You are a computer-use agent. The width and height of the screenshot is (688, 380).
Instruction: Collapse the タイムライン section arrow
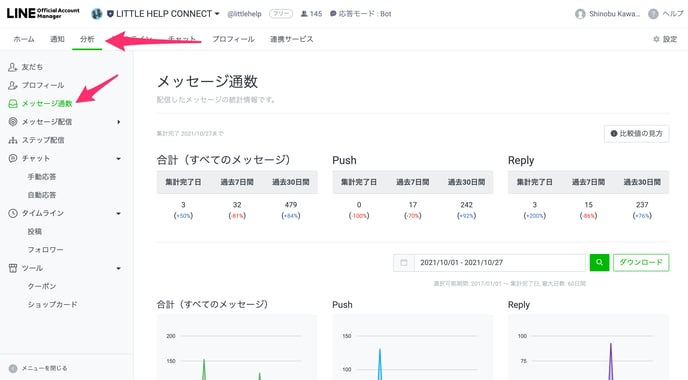(x=118, y=213)
